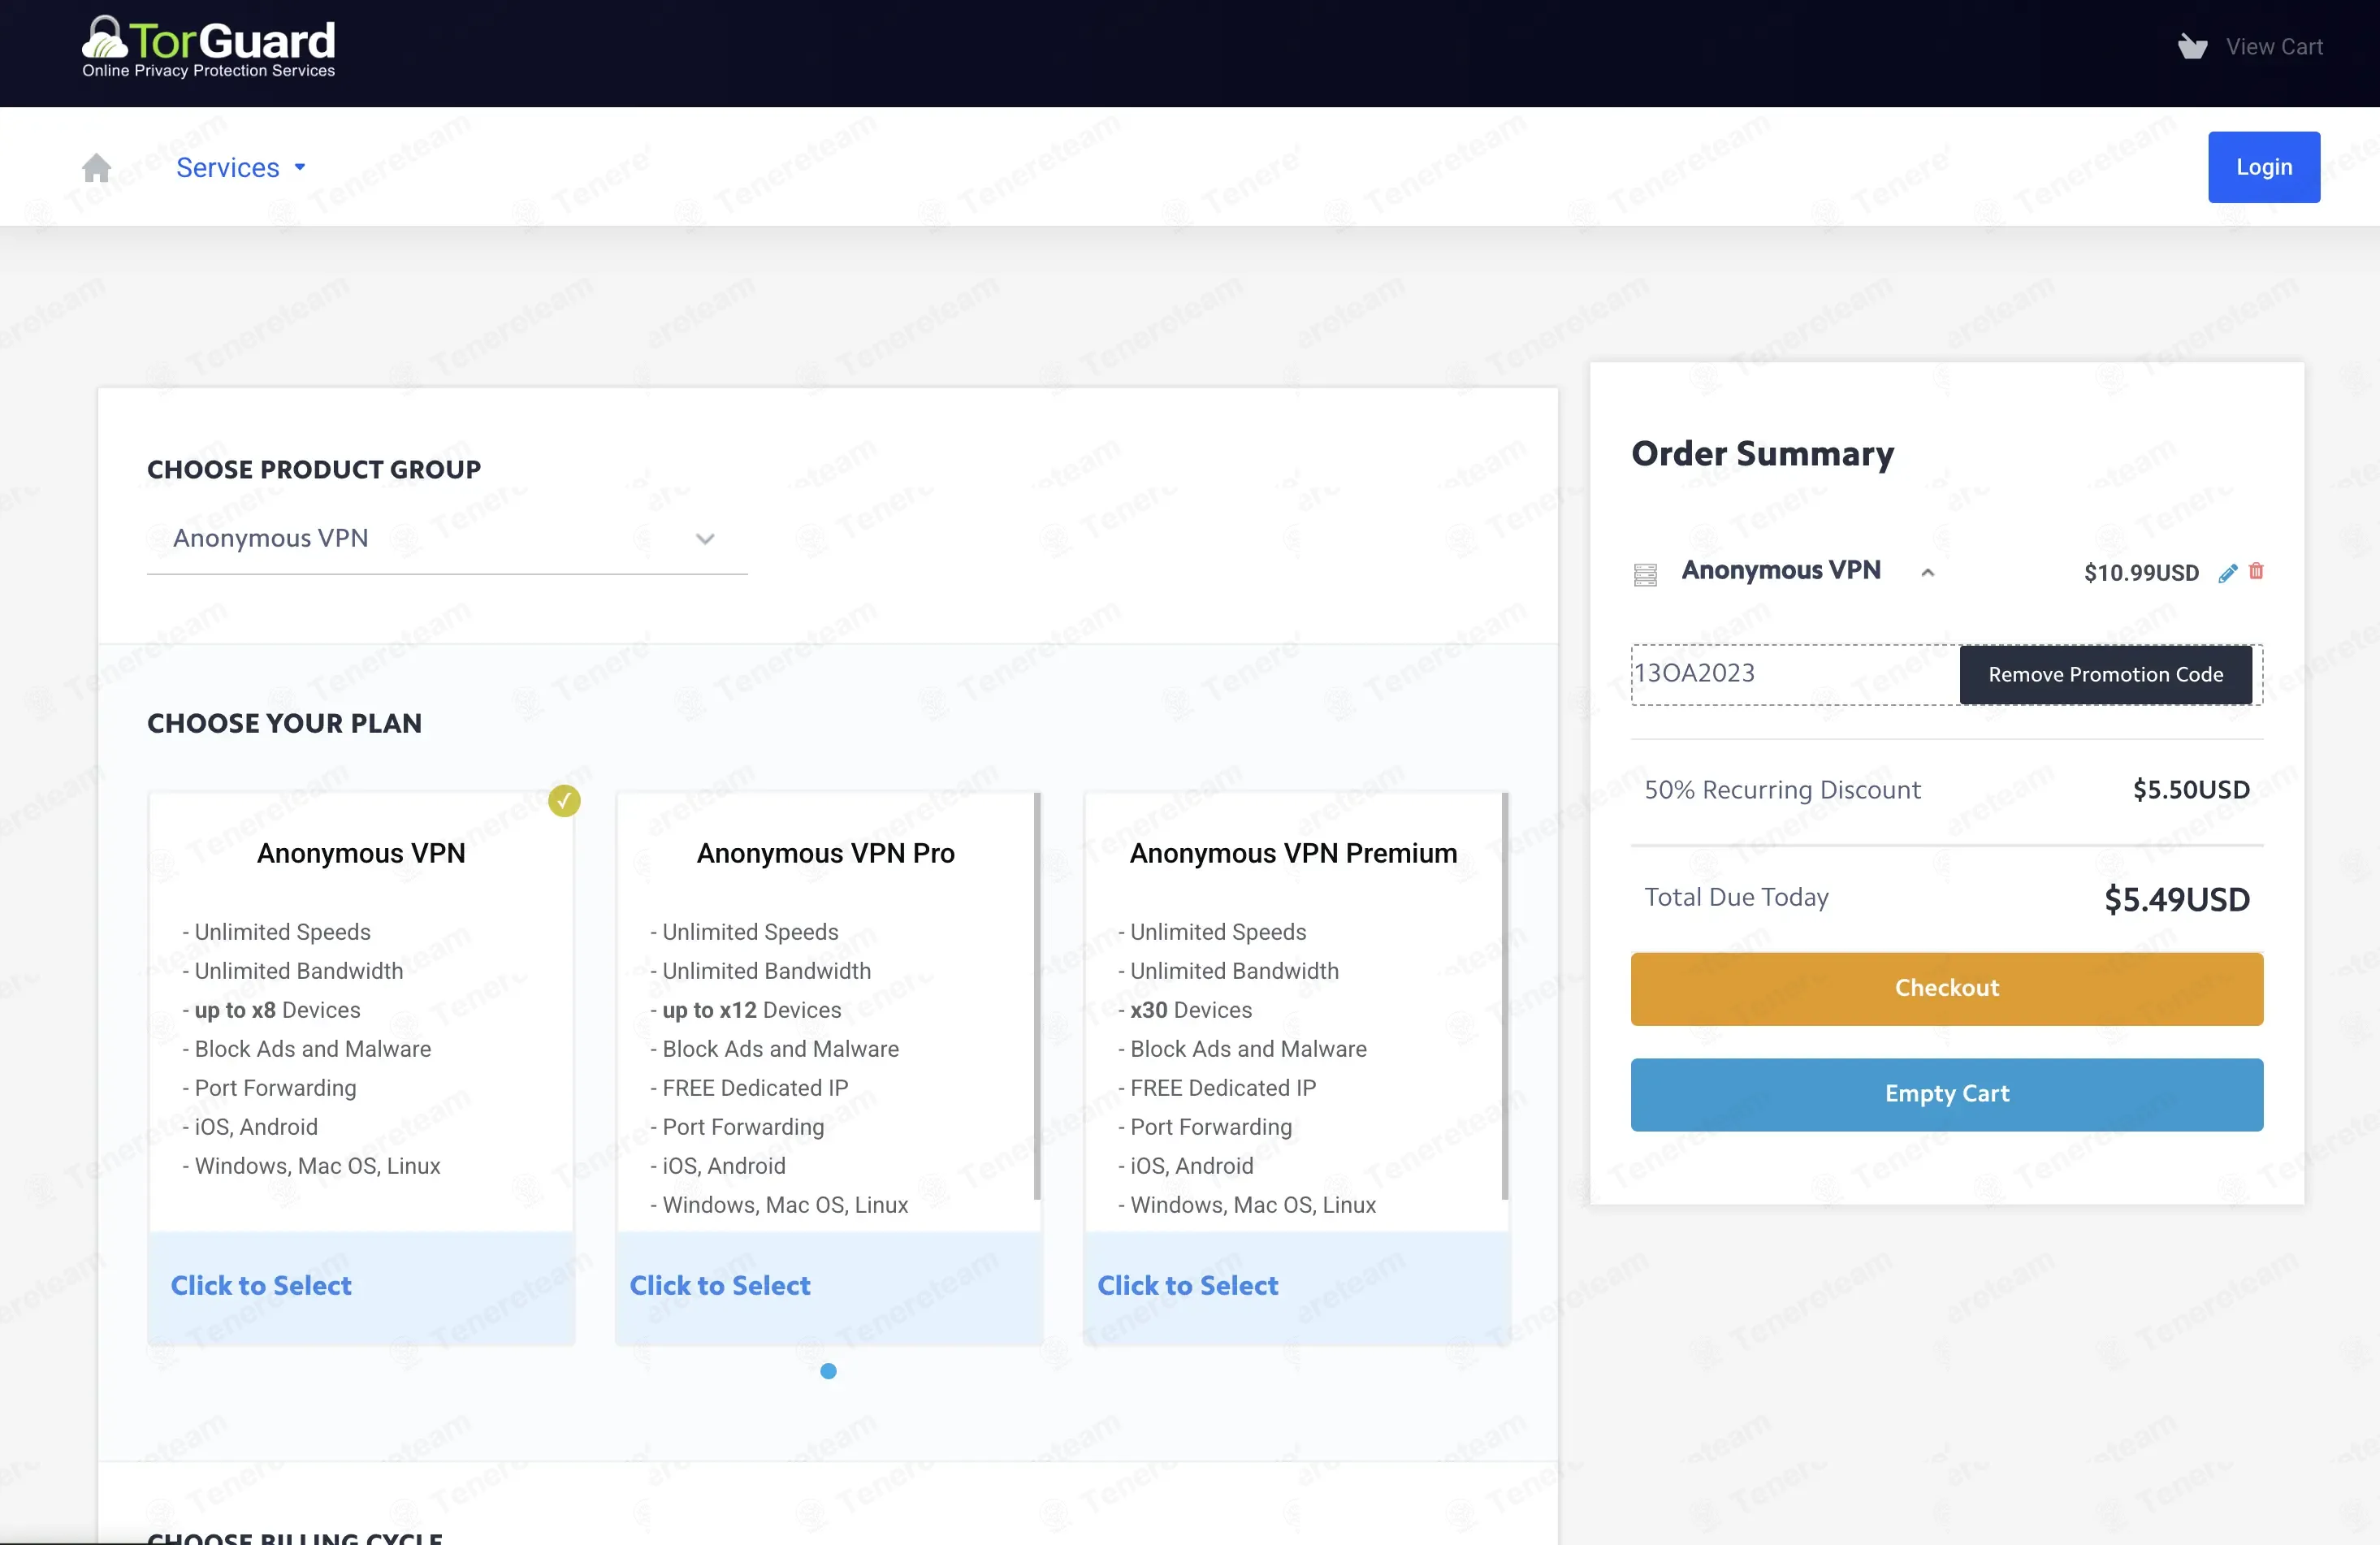
Task: Click the CHOOSE PRODUCT GROUP heading
Action: pyautogui.click(x=314, y=469)
